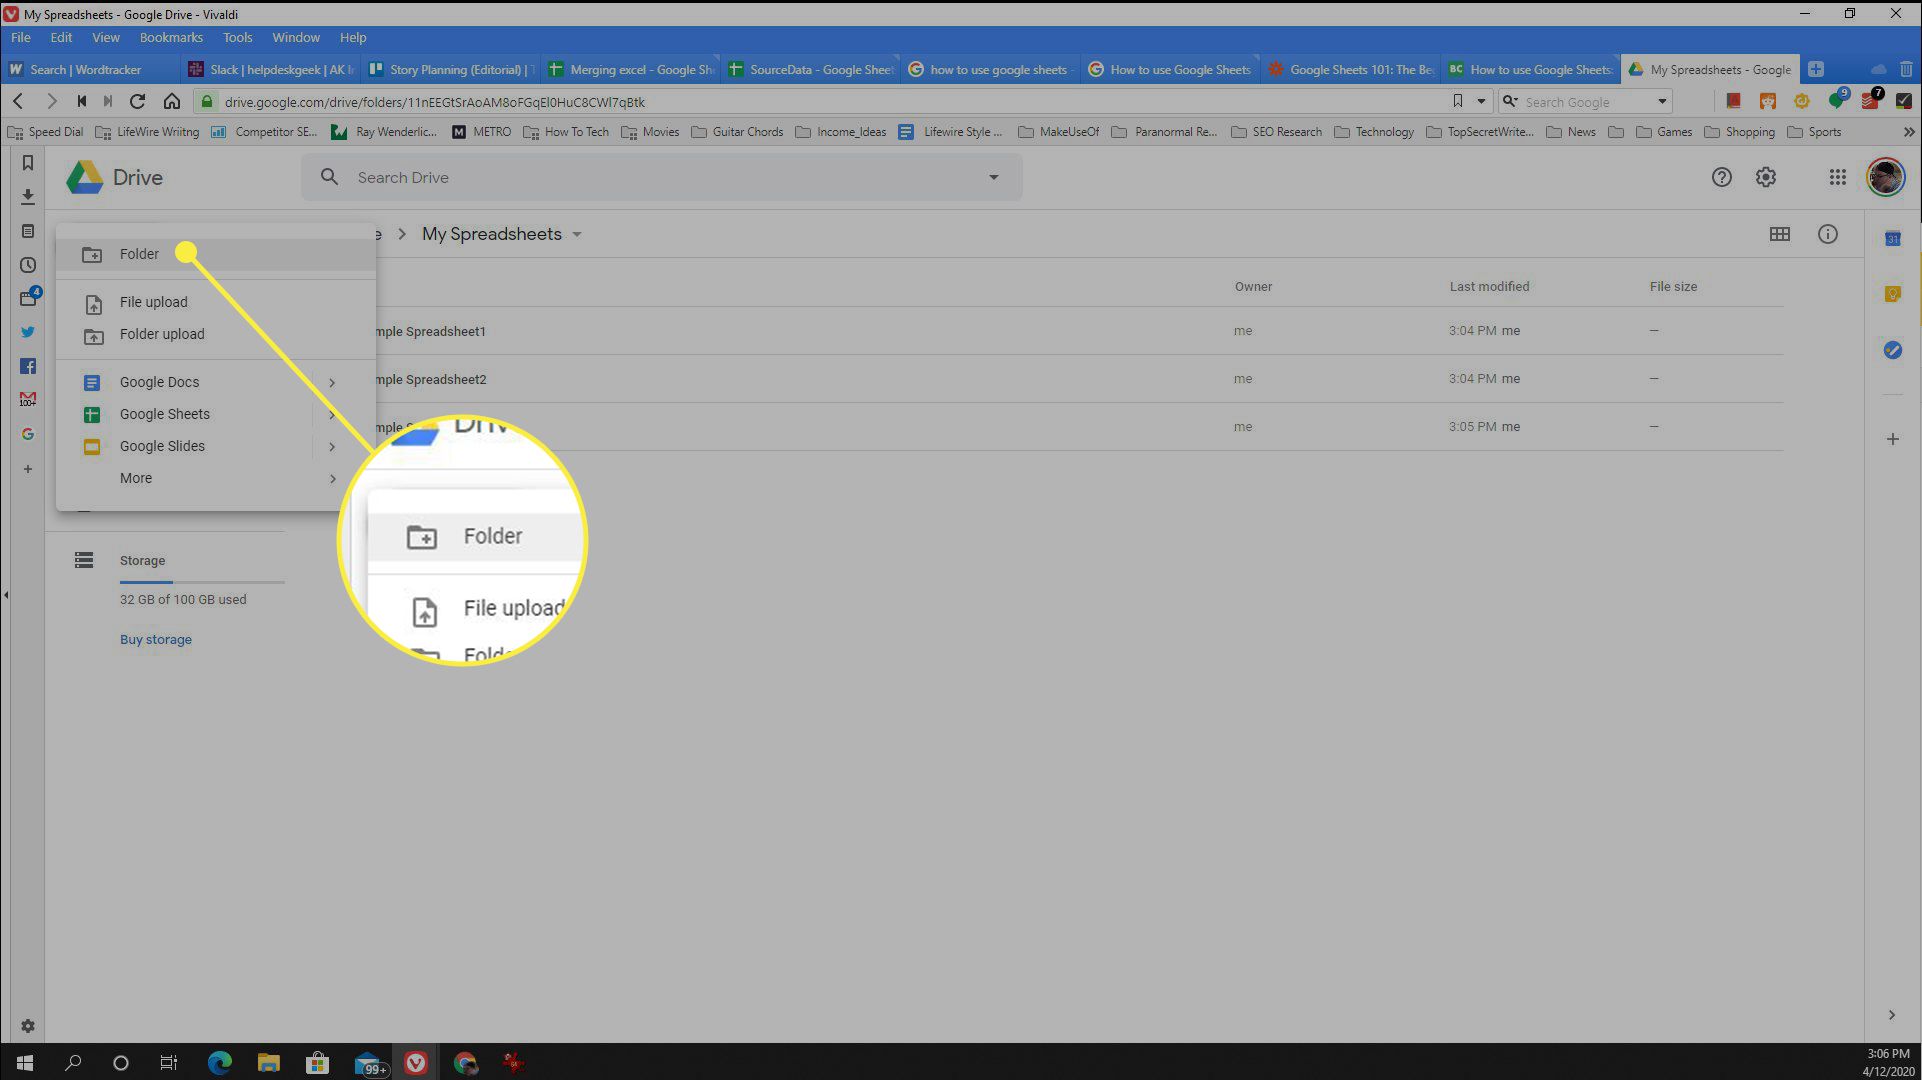The image size is (1922, 1080).
Task: Toggle the Help icon in Drive
Action: [x=1720, y=177]
